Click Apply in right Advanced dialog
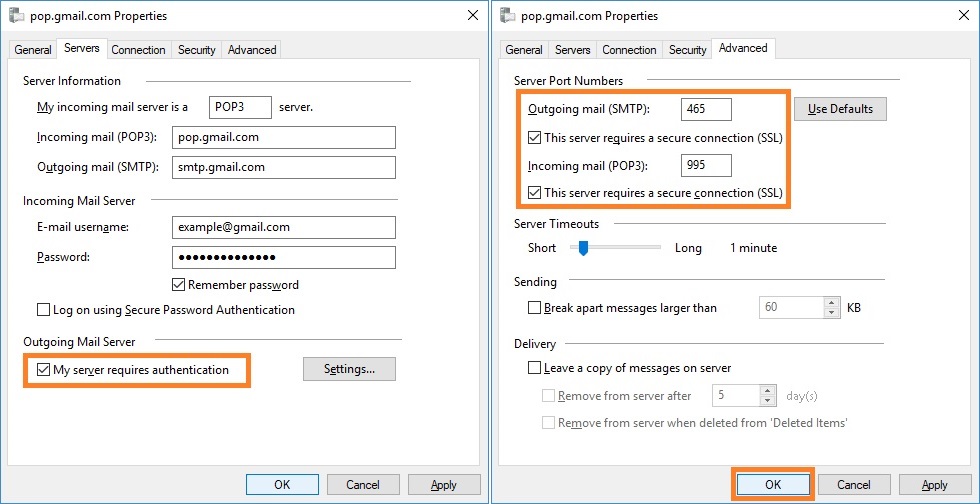 [935, 485]
